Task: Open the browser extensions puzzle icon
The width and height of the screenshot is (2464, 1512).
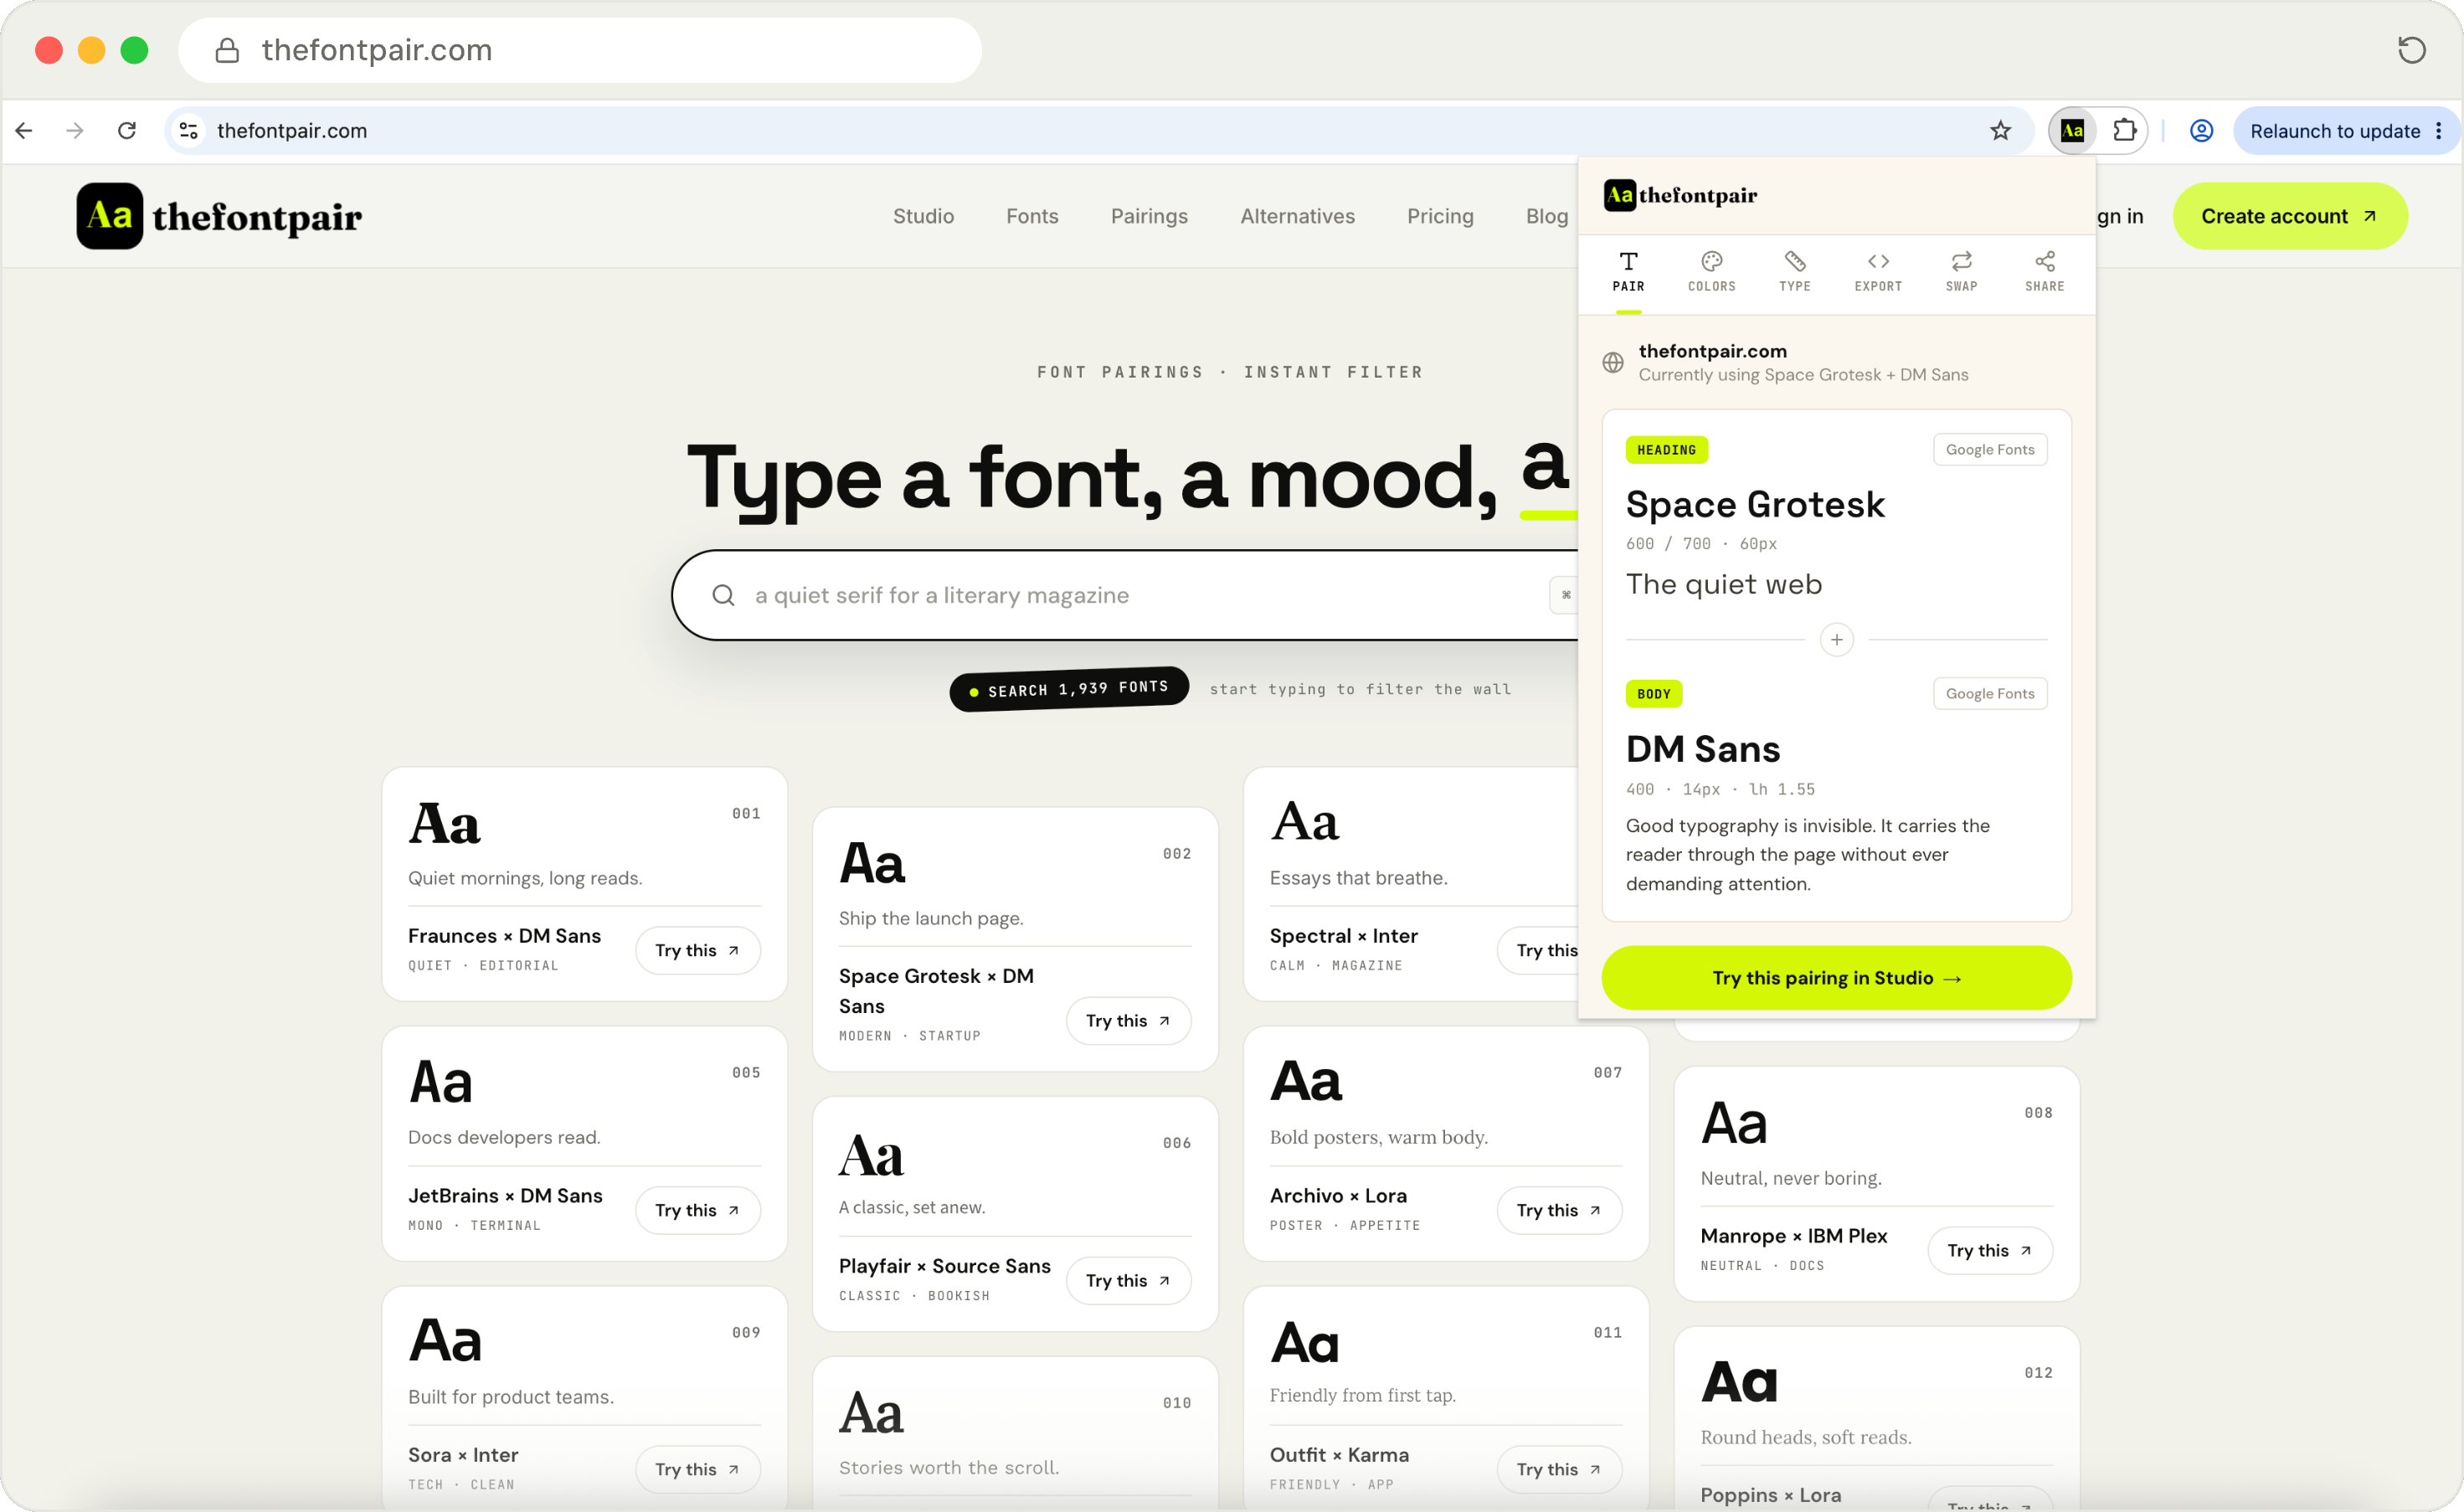Action: click(x=2124, y=131)
